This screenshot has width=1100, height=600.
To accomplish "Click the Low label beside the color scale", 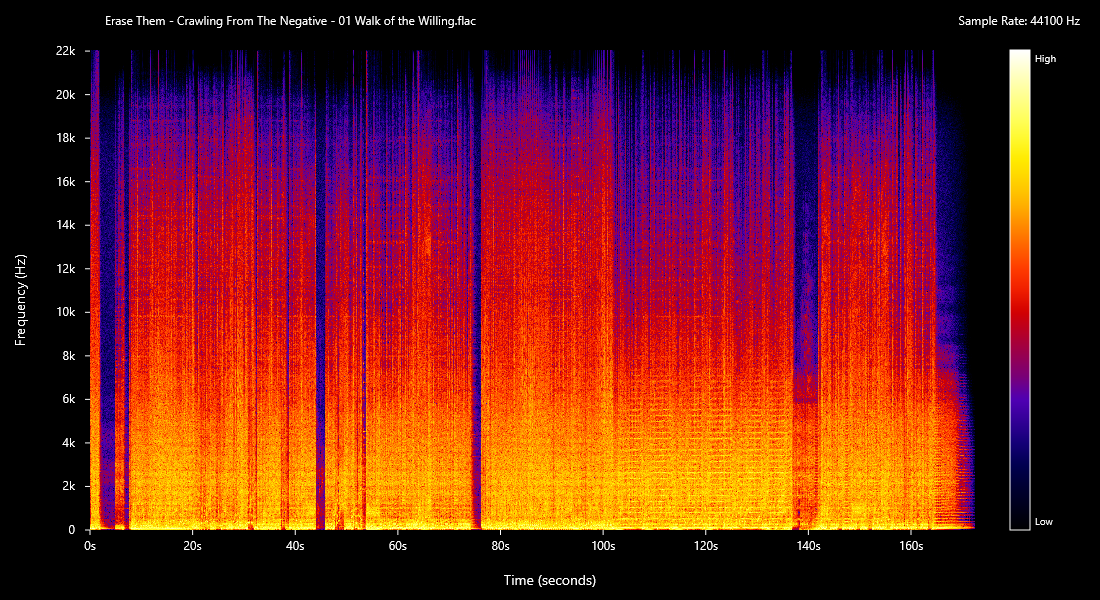I will pyautogui.click(x=1043, y=522).
